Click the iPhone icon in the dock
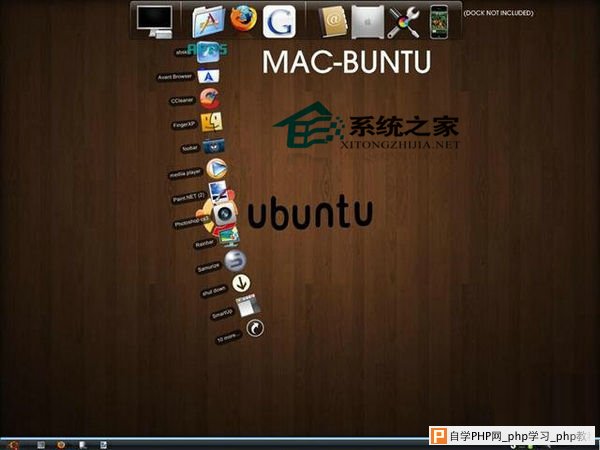This screenshot has width=600, height=450. (438, 20)
